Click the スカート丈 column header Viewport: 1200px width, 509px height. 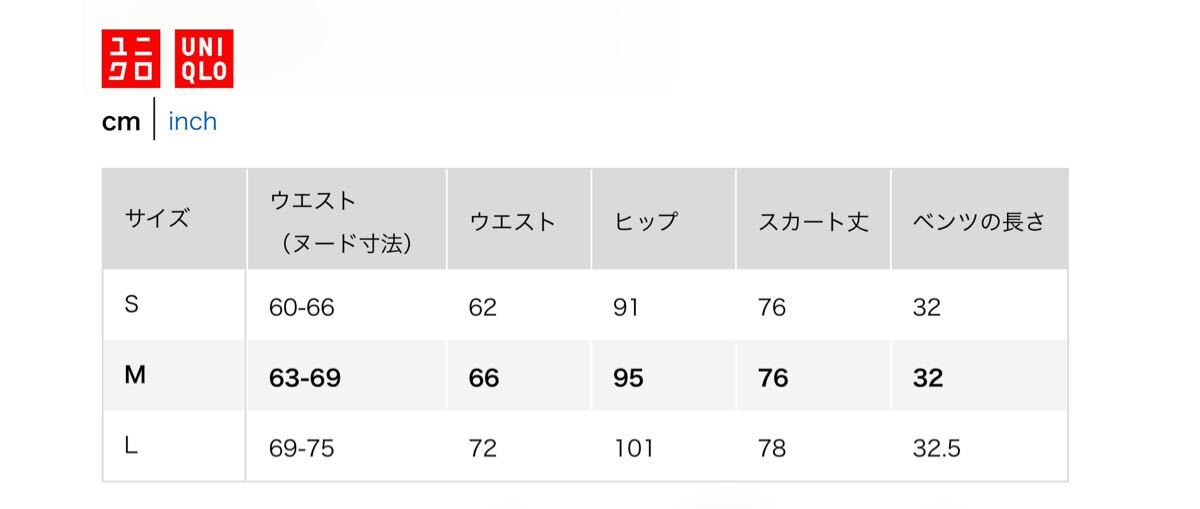coord(813,221)
